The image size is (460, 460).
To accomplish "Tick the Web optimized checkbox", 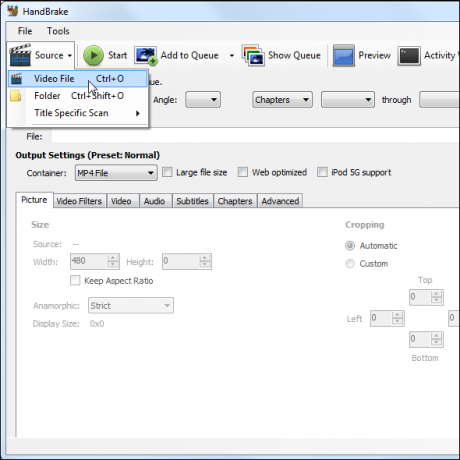I will [x=243, y=172].
